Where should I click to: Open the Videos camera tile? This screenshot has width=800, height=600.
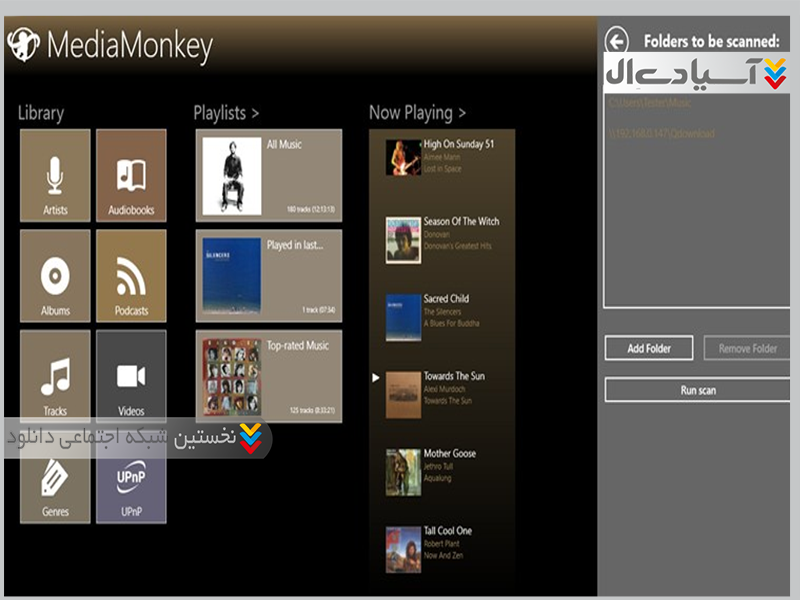point(131,376)
